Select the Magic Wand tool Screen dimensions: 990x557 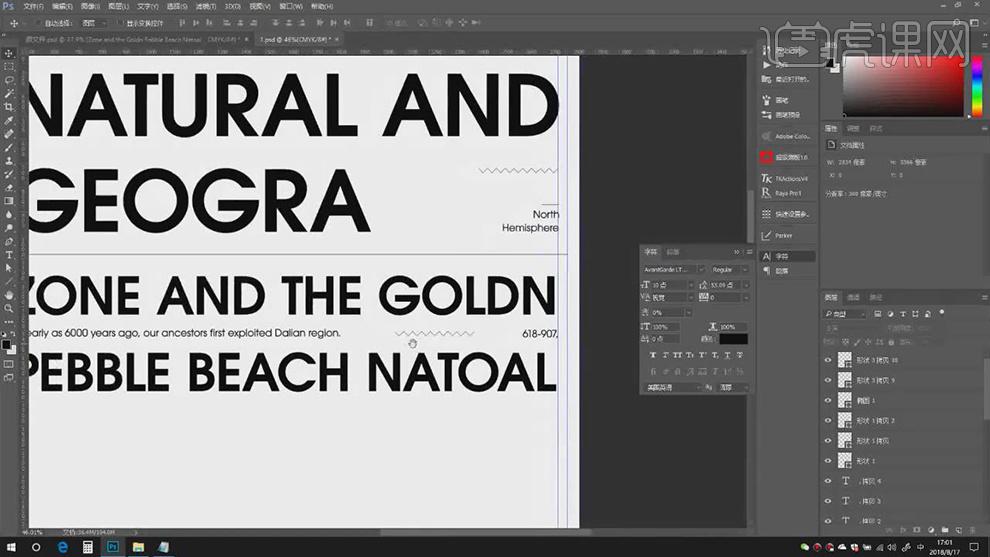[x=9, y=93]
